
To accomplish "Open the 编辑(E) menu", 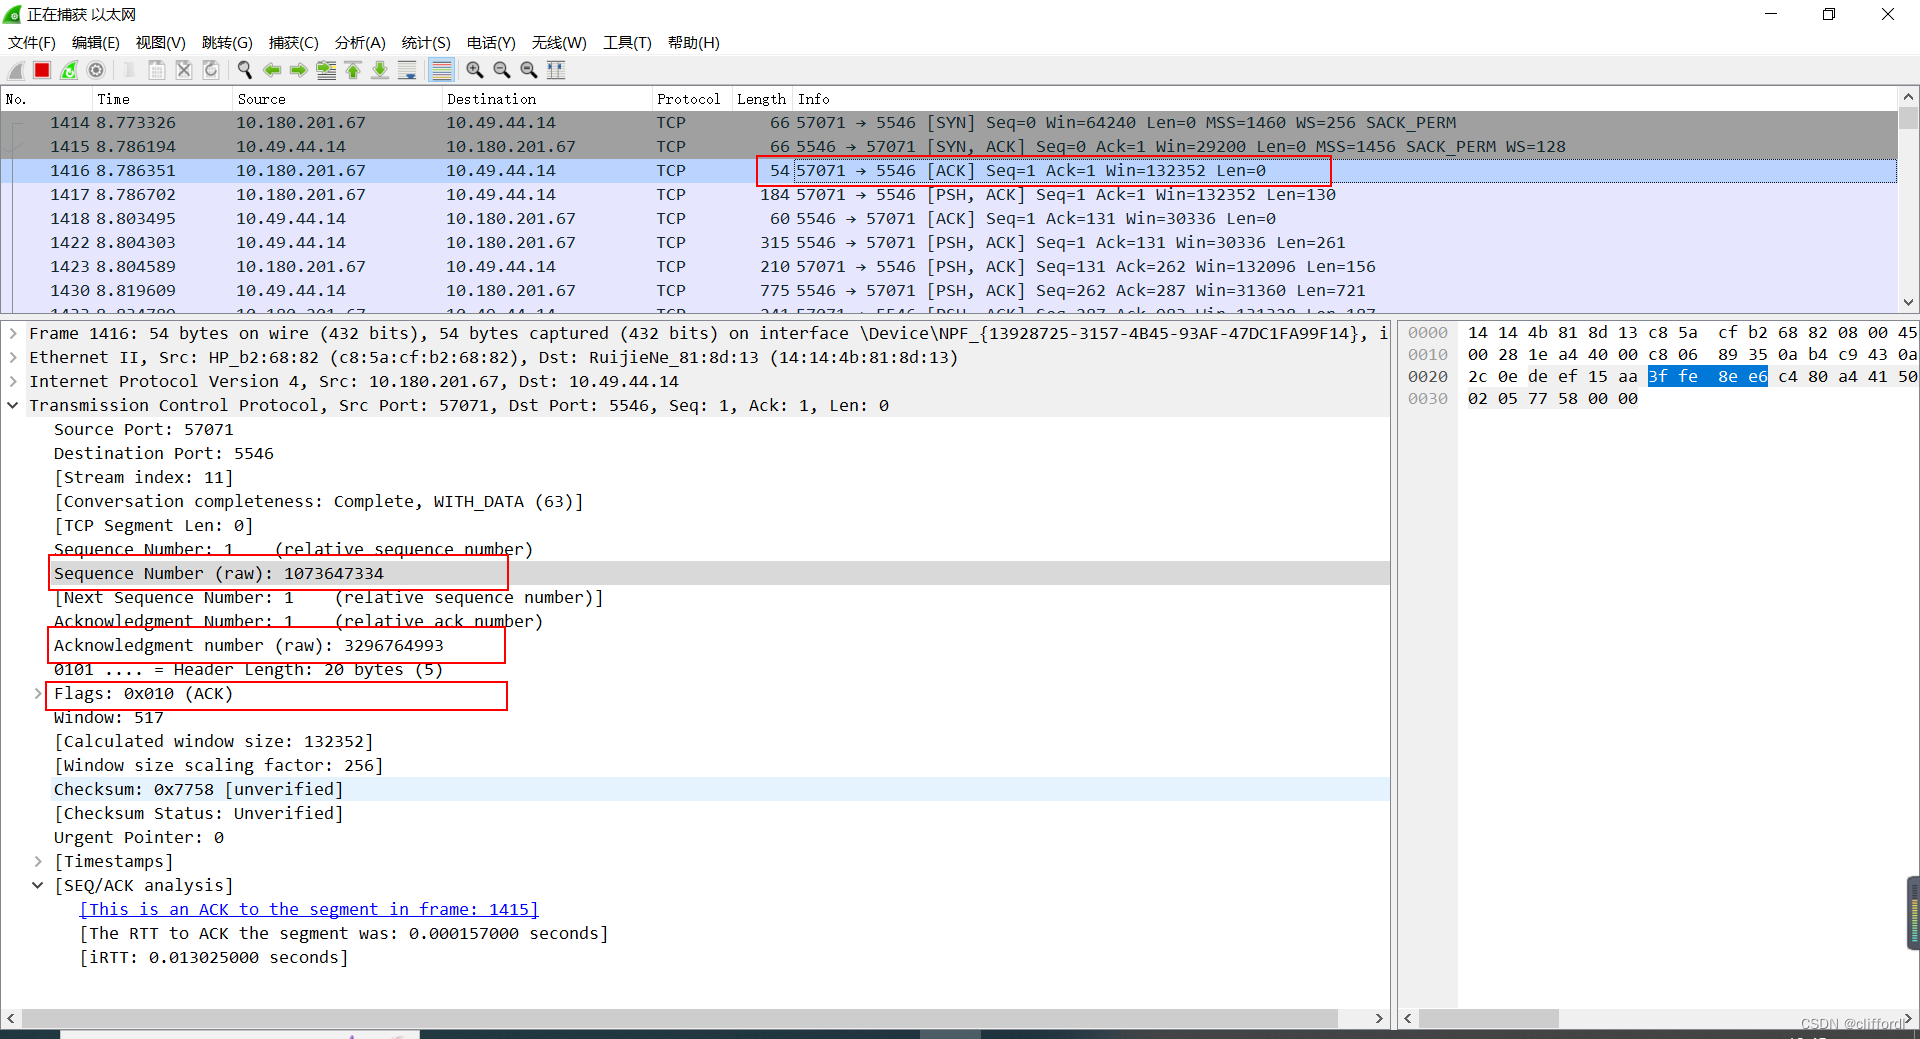I will 96,42.
